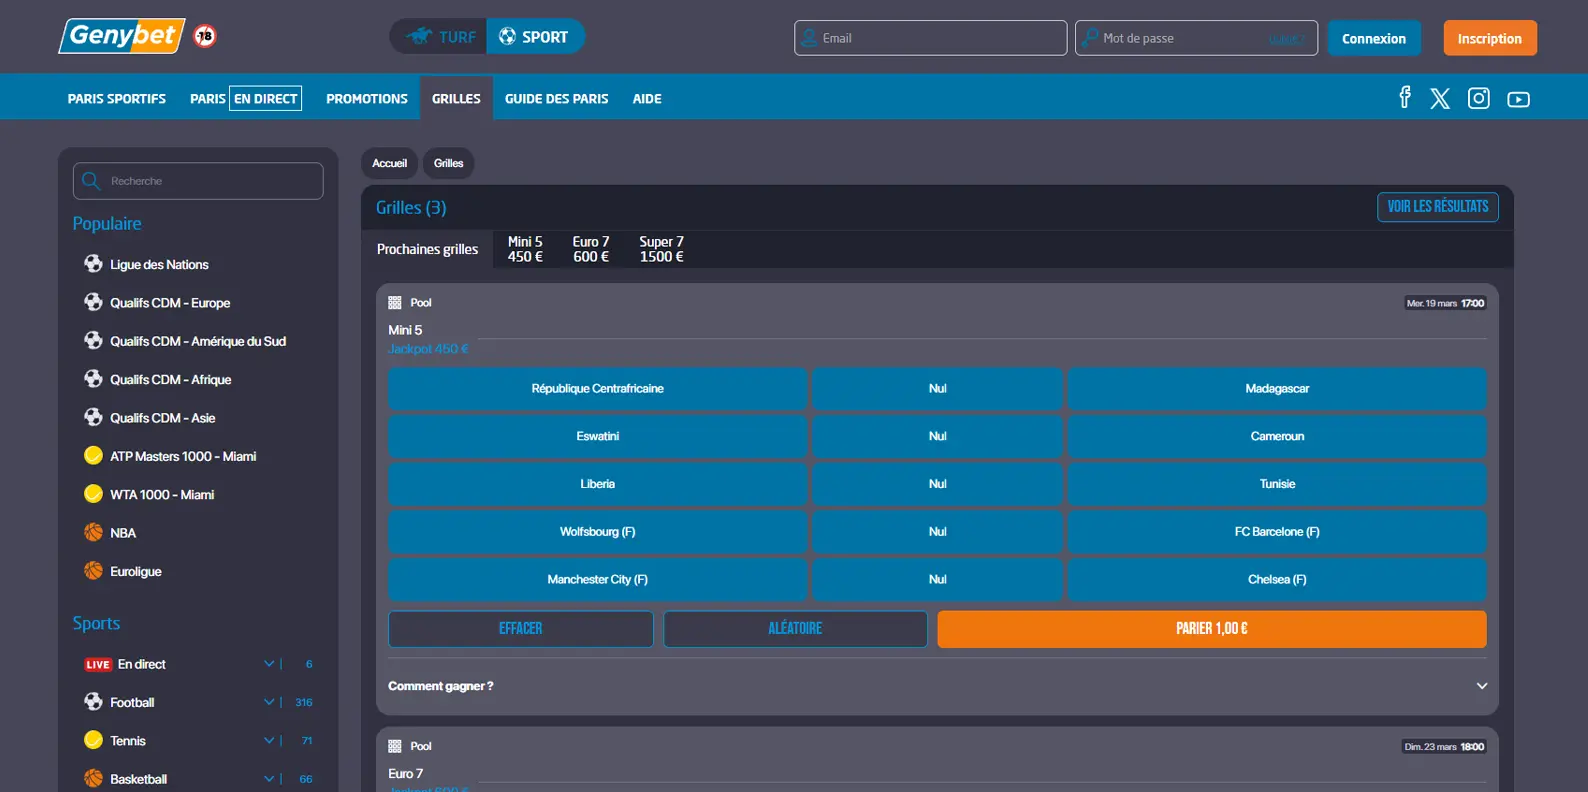
Task: Focus the Recherche search field
Action: (198, 181)
